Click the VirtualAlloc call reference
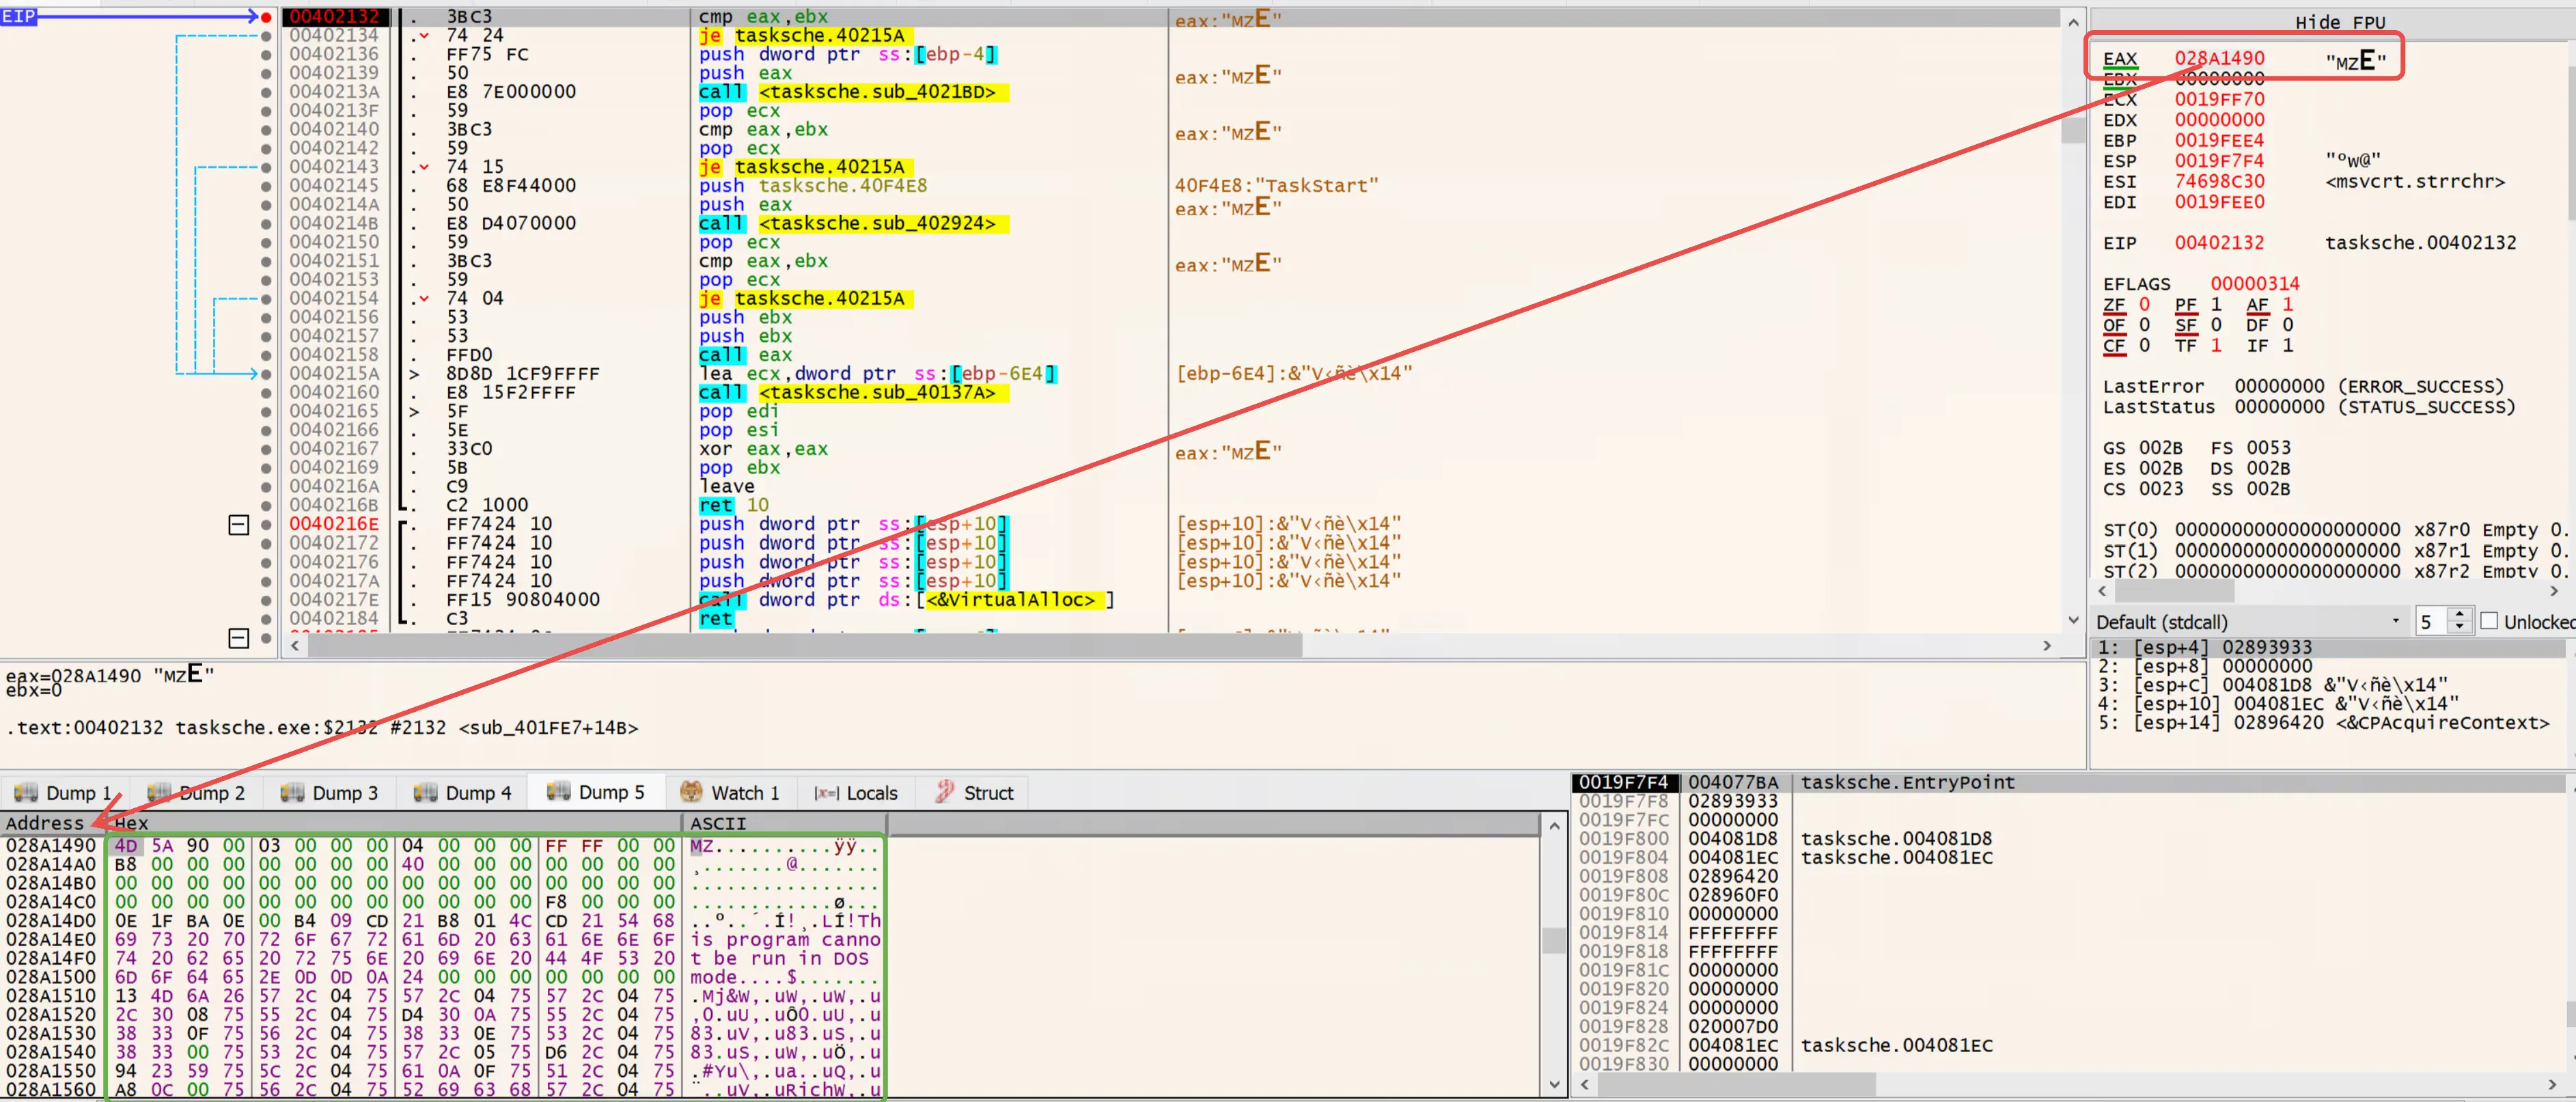The width and height of the screenshot is (2576, 1102). pyautogui.click(x=1010, y=600)
